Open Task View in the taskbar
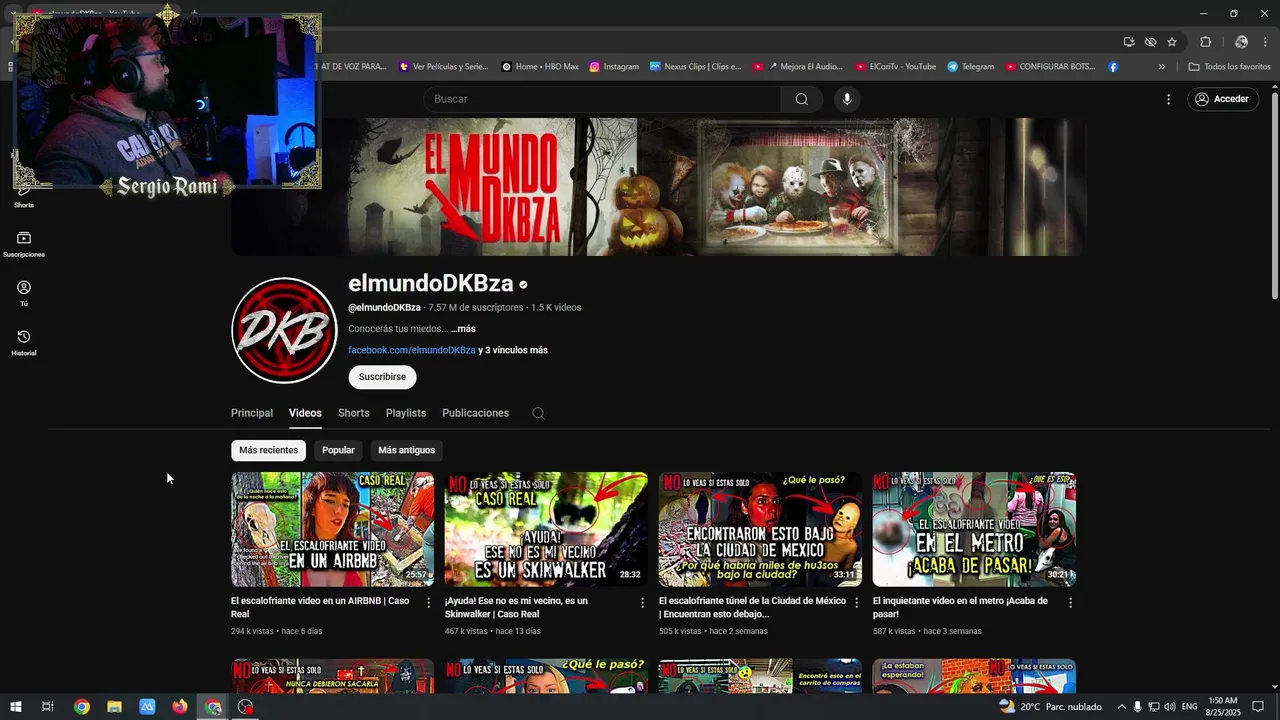Viewport: 1280px width, 720px height. (47, 707)
